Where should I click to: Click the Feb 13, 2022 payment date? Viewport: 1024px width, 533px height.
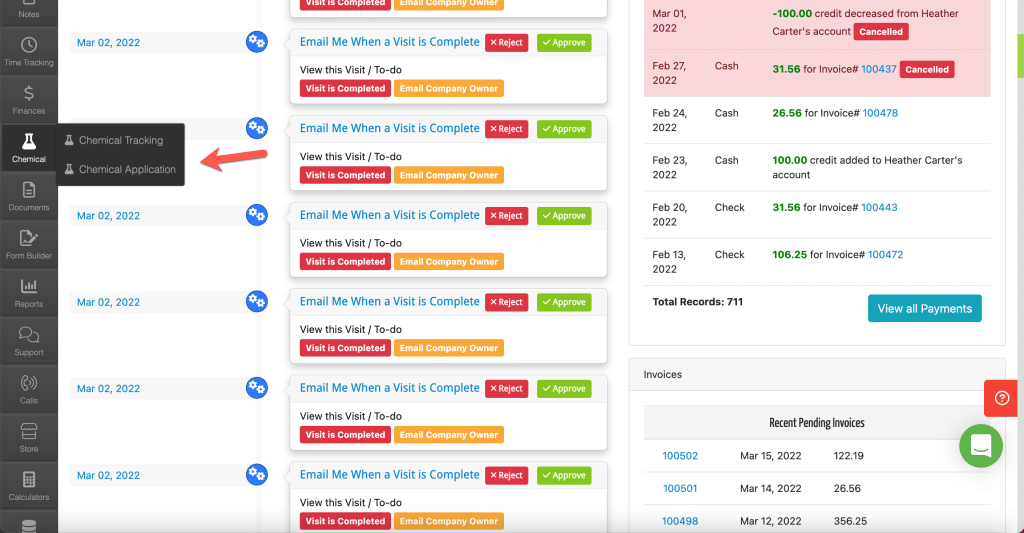click(669, 261)
